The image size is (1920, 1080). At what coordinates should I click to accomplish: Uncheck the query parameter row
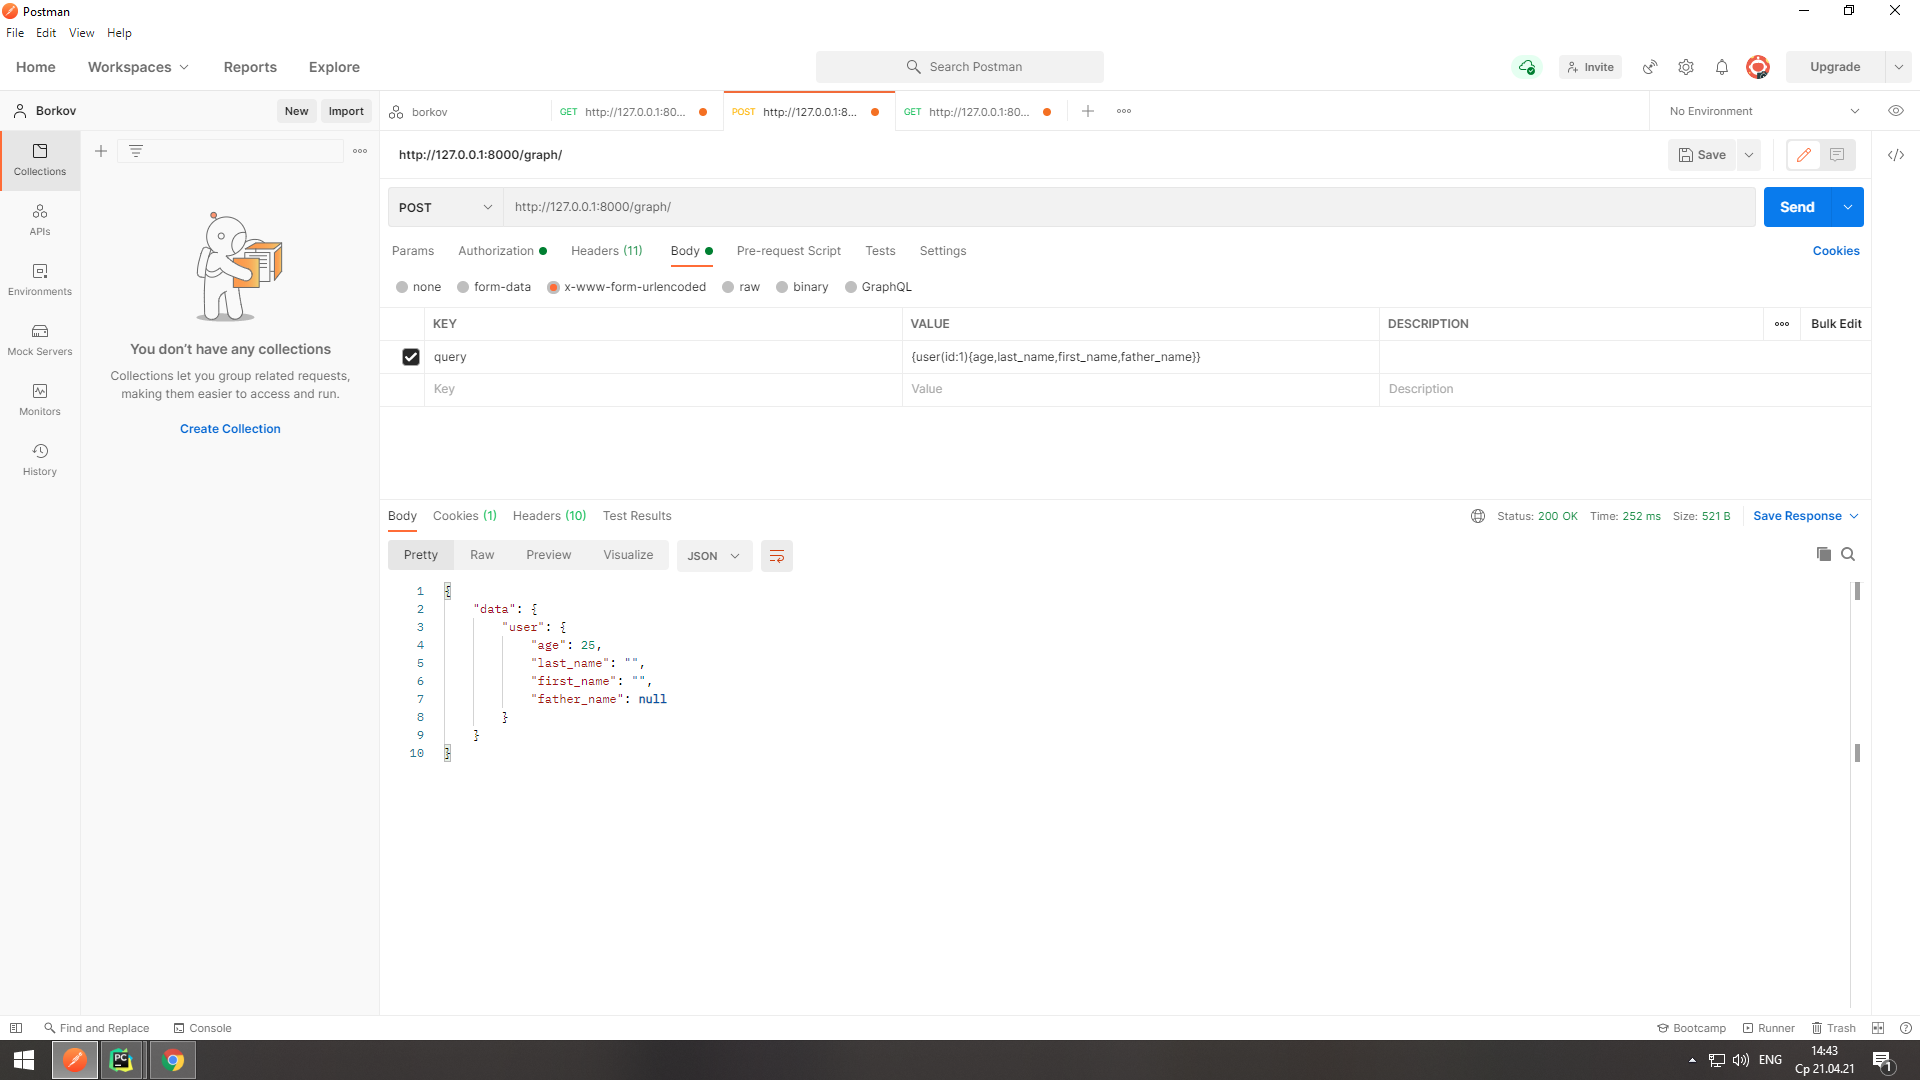tap(411, 356)
